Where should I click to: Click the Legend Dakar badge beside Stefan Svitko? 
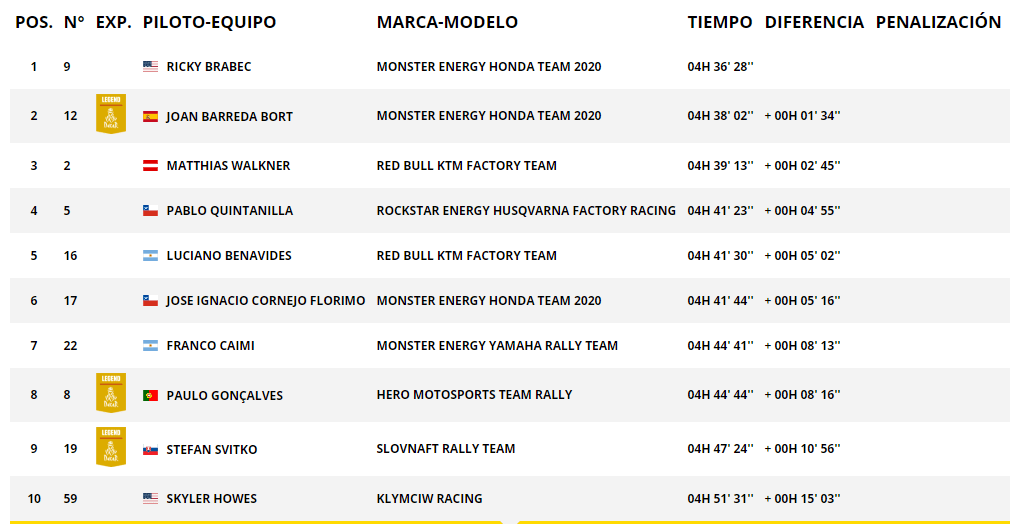pyautogui.click(x=110, y=446)
